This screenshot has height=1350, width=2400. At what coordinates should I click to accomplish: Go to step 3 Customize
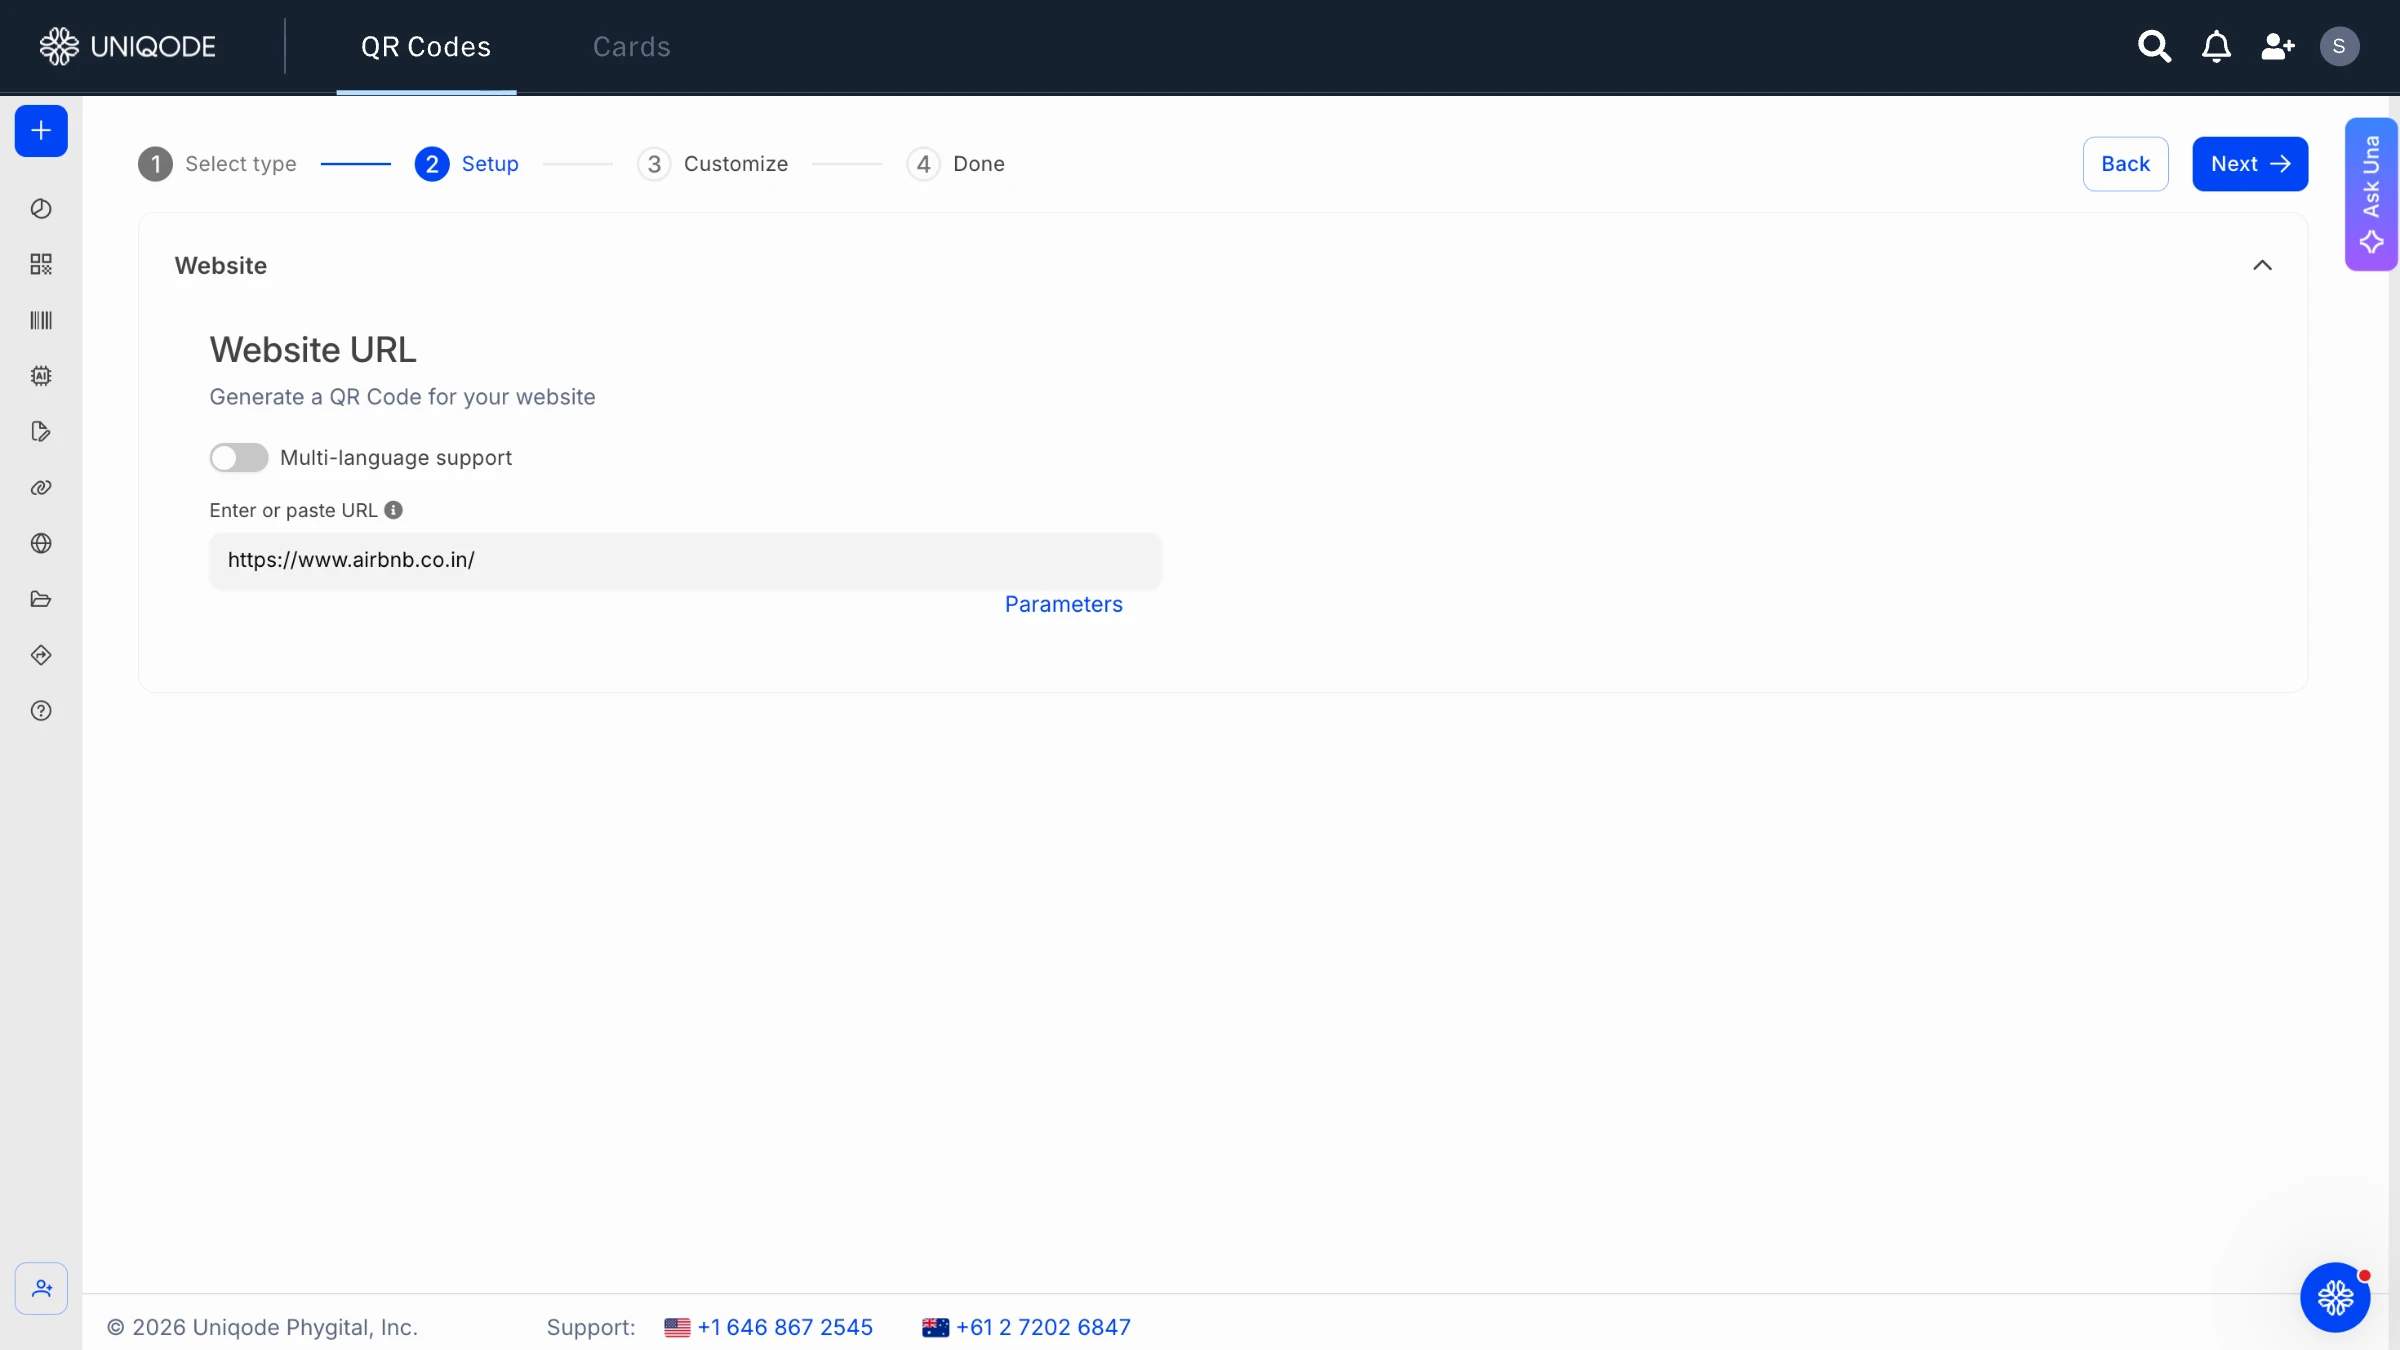pos(713,164)
